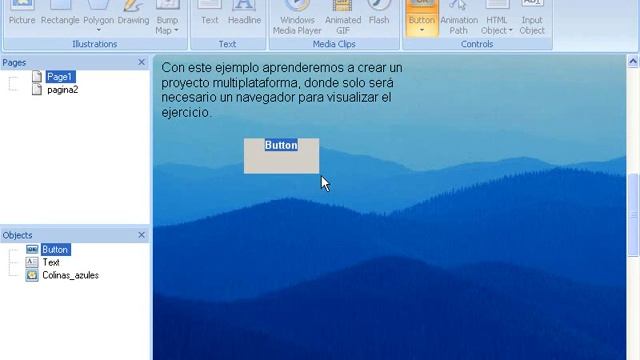Open the HTML Object dropdown arrow

coord(510,31)
